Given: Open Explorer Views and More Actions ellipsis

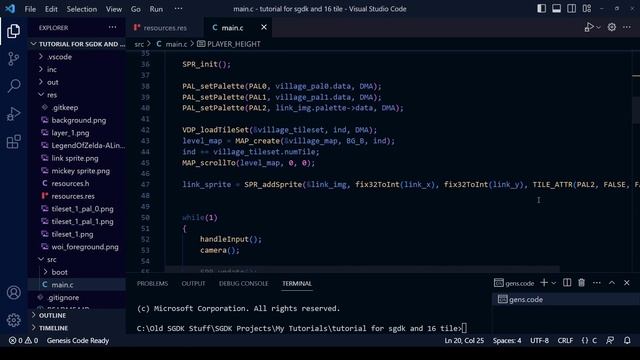Looking at the screenshot, I should pyautogui.click(x=112, y=27).
